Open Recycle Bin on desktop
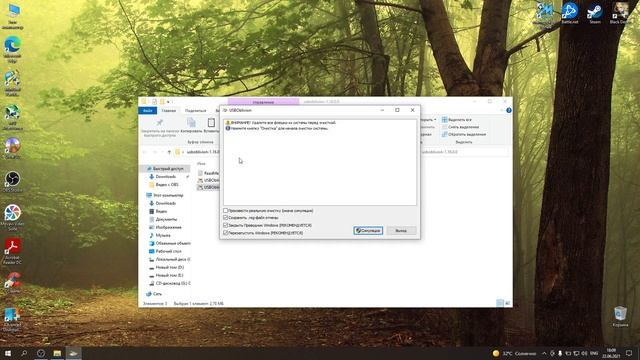Image resolution: width=640 pixels, height=360 pixels. 620,317
